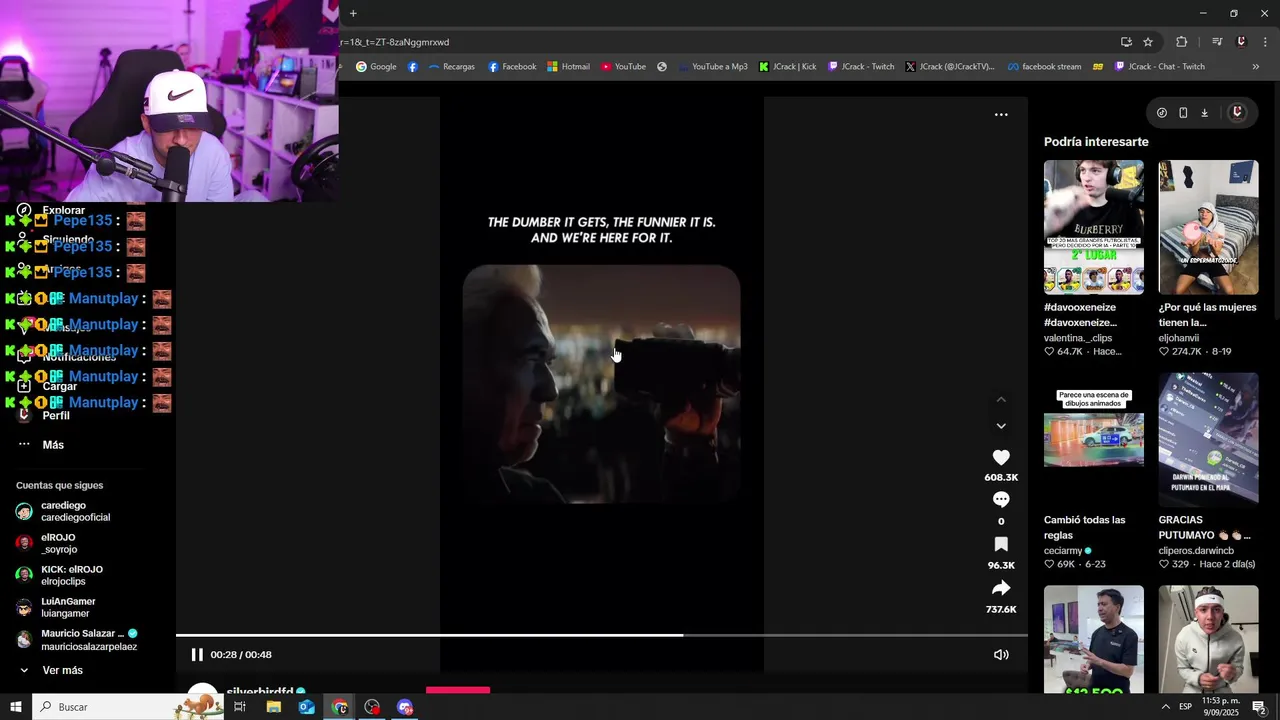
Task: Open the three-dot video options menu
Action: point(1001,115)
